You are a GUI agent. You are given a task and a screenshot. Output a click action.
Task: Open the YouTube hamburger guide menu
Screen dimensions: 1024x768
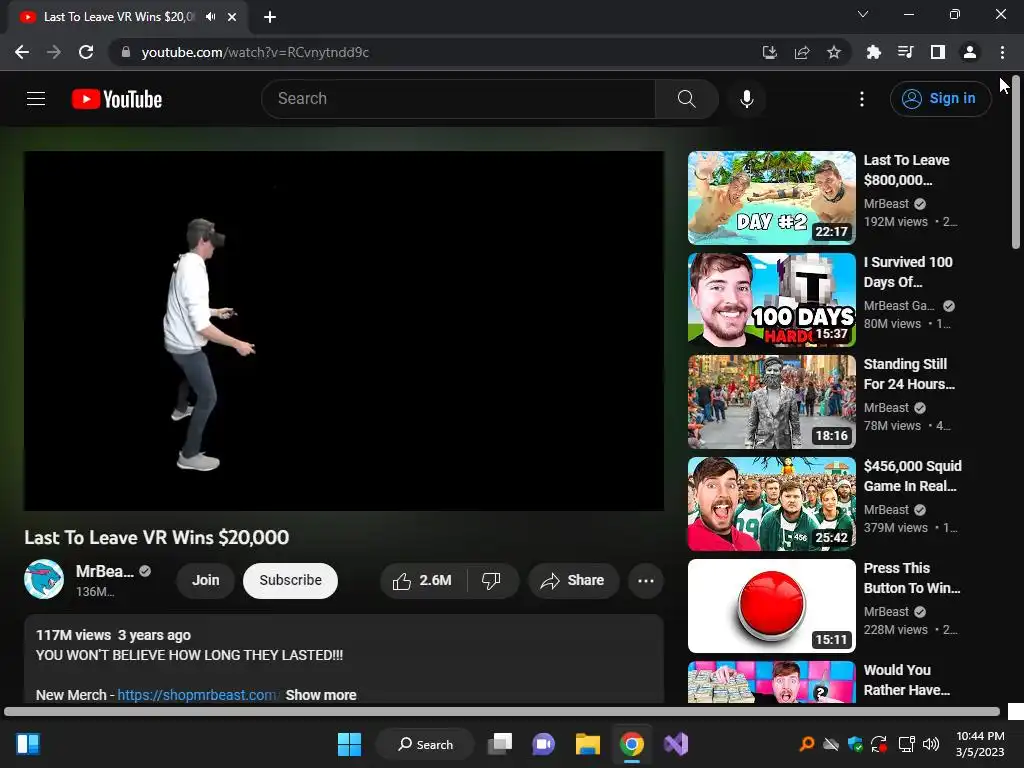(x=36, y=99)
